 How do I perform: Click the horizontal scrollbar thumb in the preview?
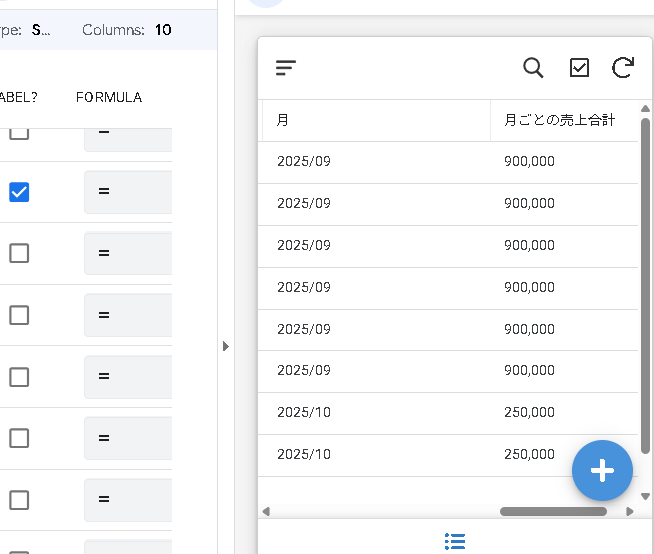pyautogui.click(x=552, y=511)
